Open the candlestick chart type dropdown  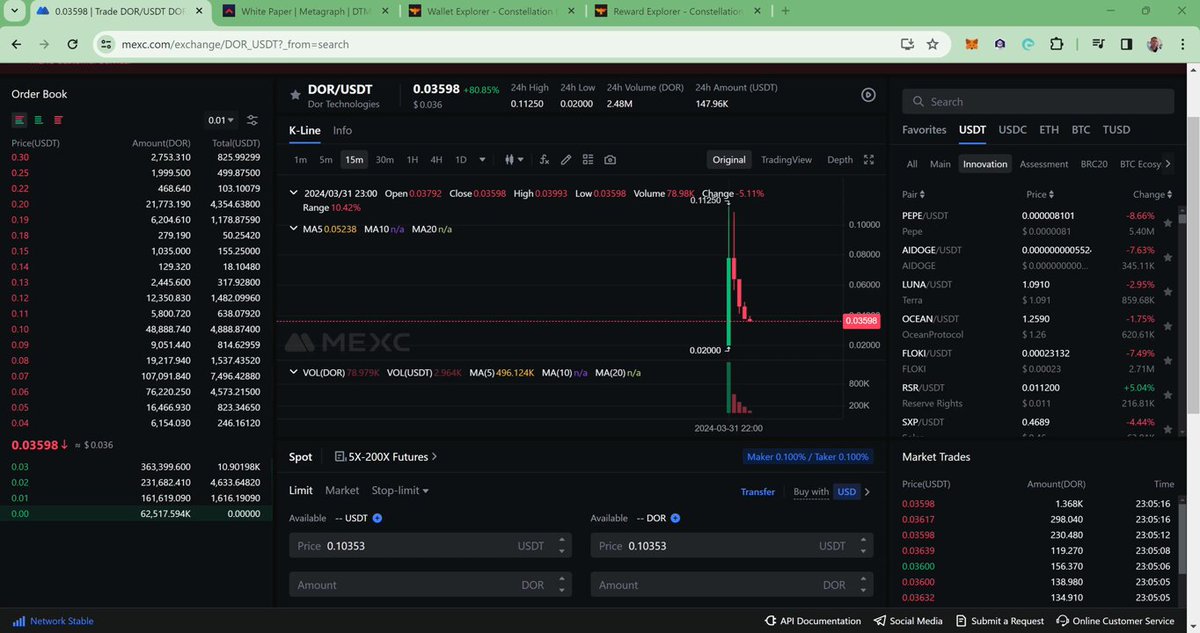point(514,159)
